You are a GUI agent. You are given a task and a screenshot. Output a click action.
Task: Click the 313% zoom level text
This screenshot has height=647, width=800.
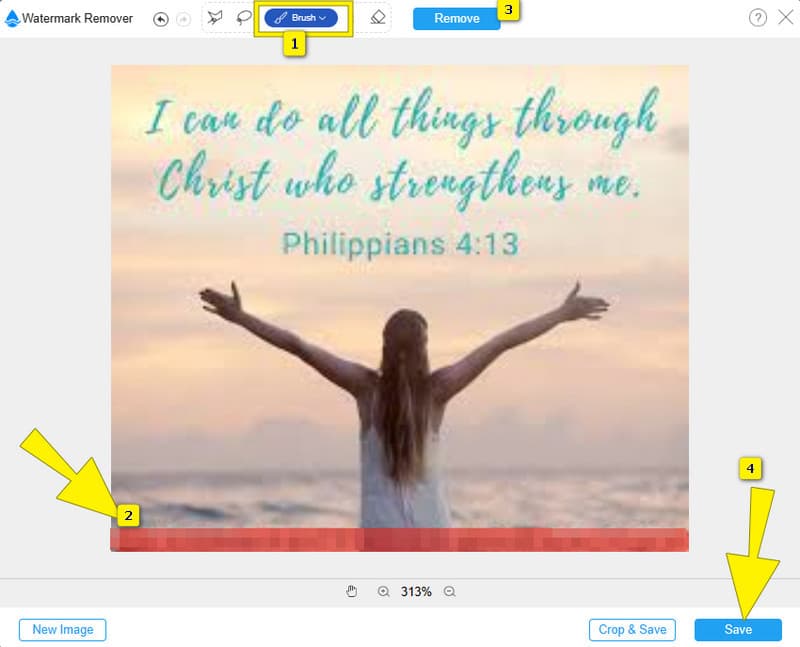click(x=416, y=592)
